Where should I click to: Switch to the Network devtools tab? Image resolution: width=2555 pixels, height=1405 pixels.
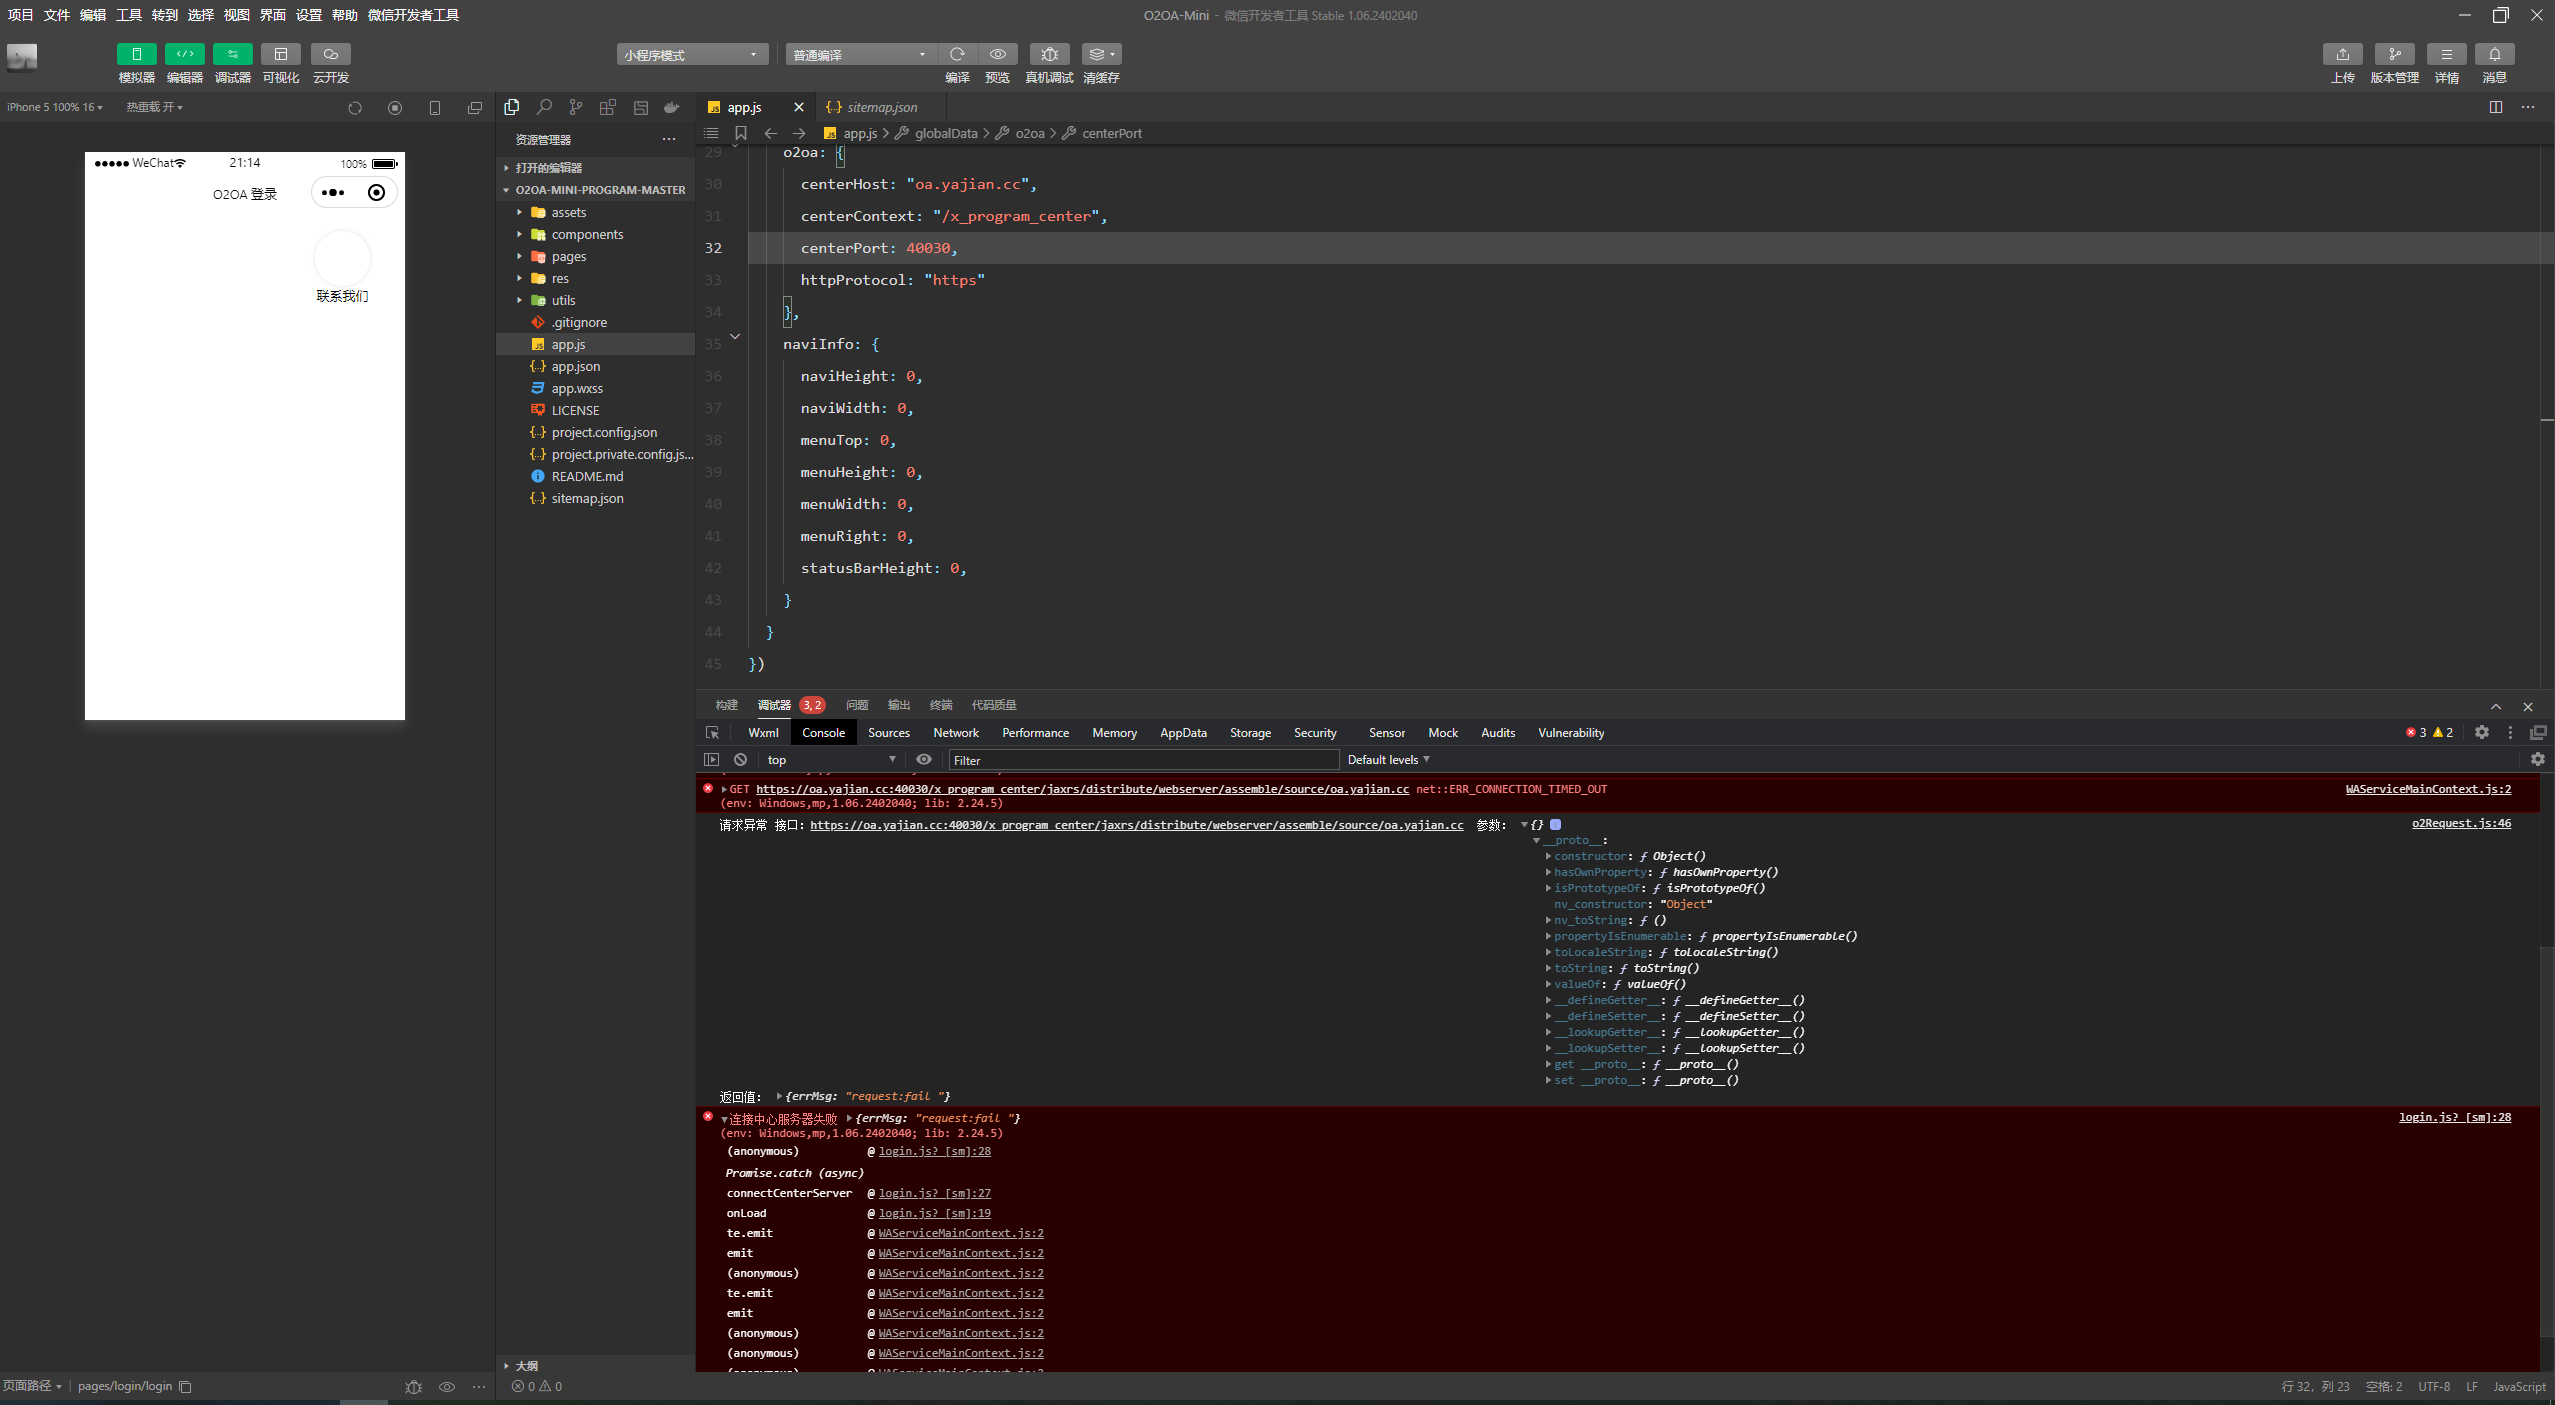tap(955, 733)
